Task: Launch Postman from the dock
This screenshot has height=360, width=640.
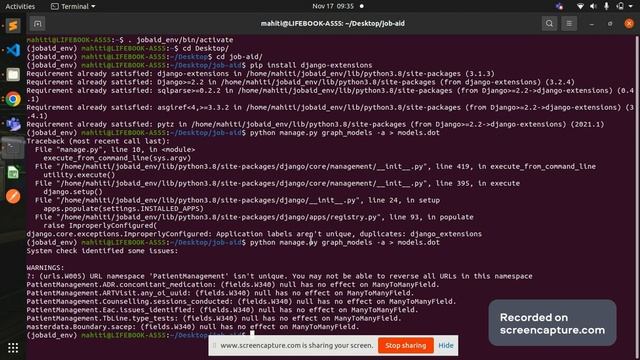Action: point(13,197)
